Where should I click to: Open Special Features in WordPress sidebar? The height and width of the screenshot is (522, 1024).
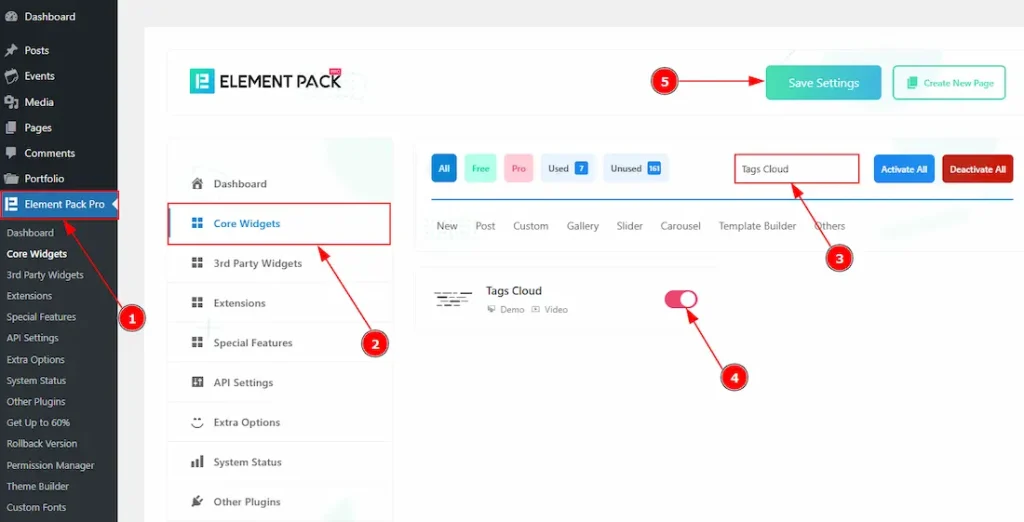click(41, 317)
